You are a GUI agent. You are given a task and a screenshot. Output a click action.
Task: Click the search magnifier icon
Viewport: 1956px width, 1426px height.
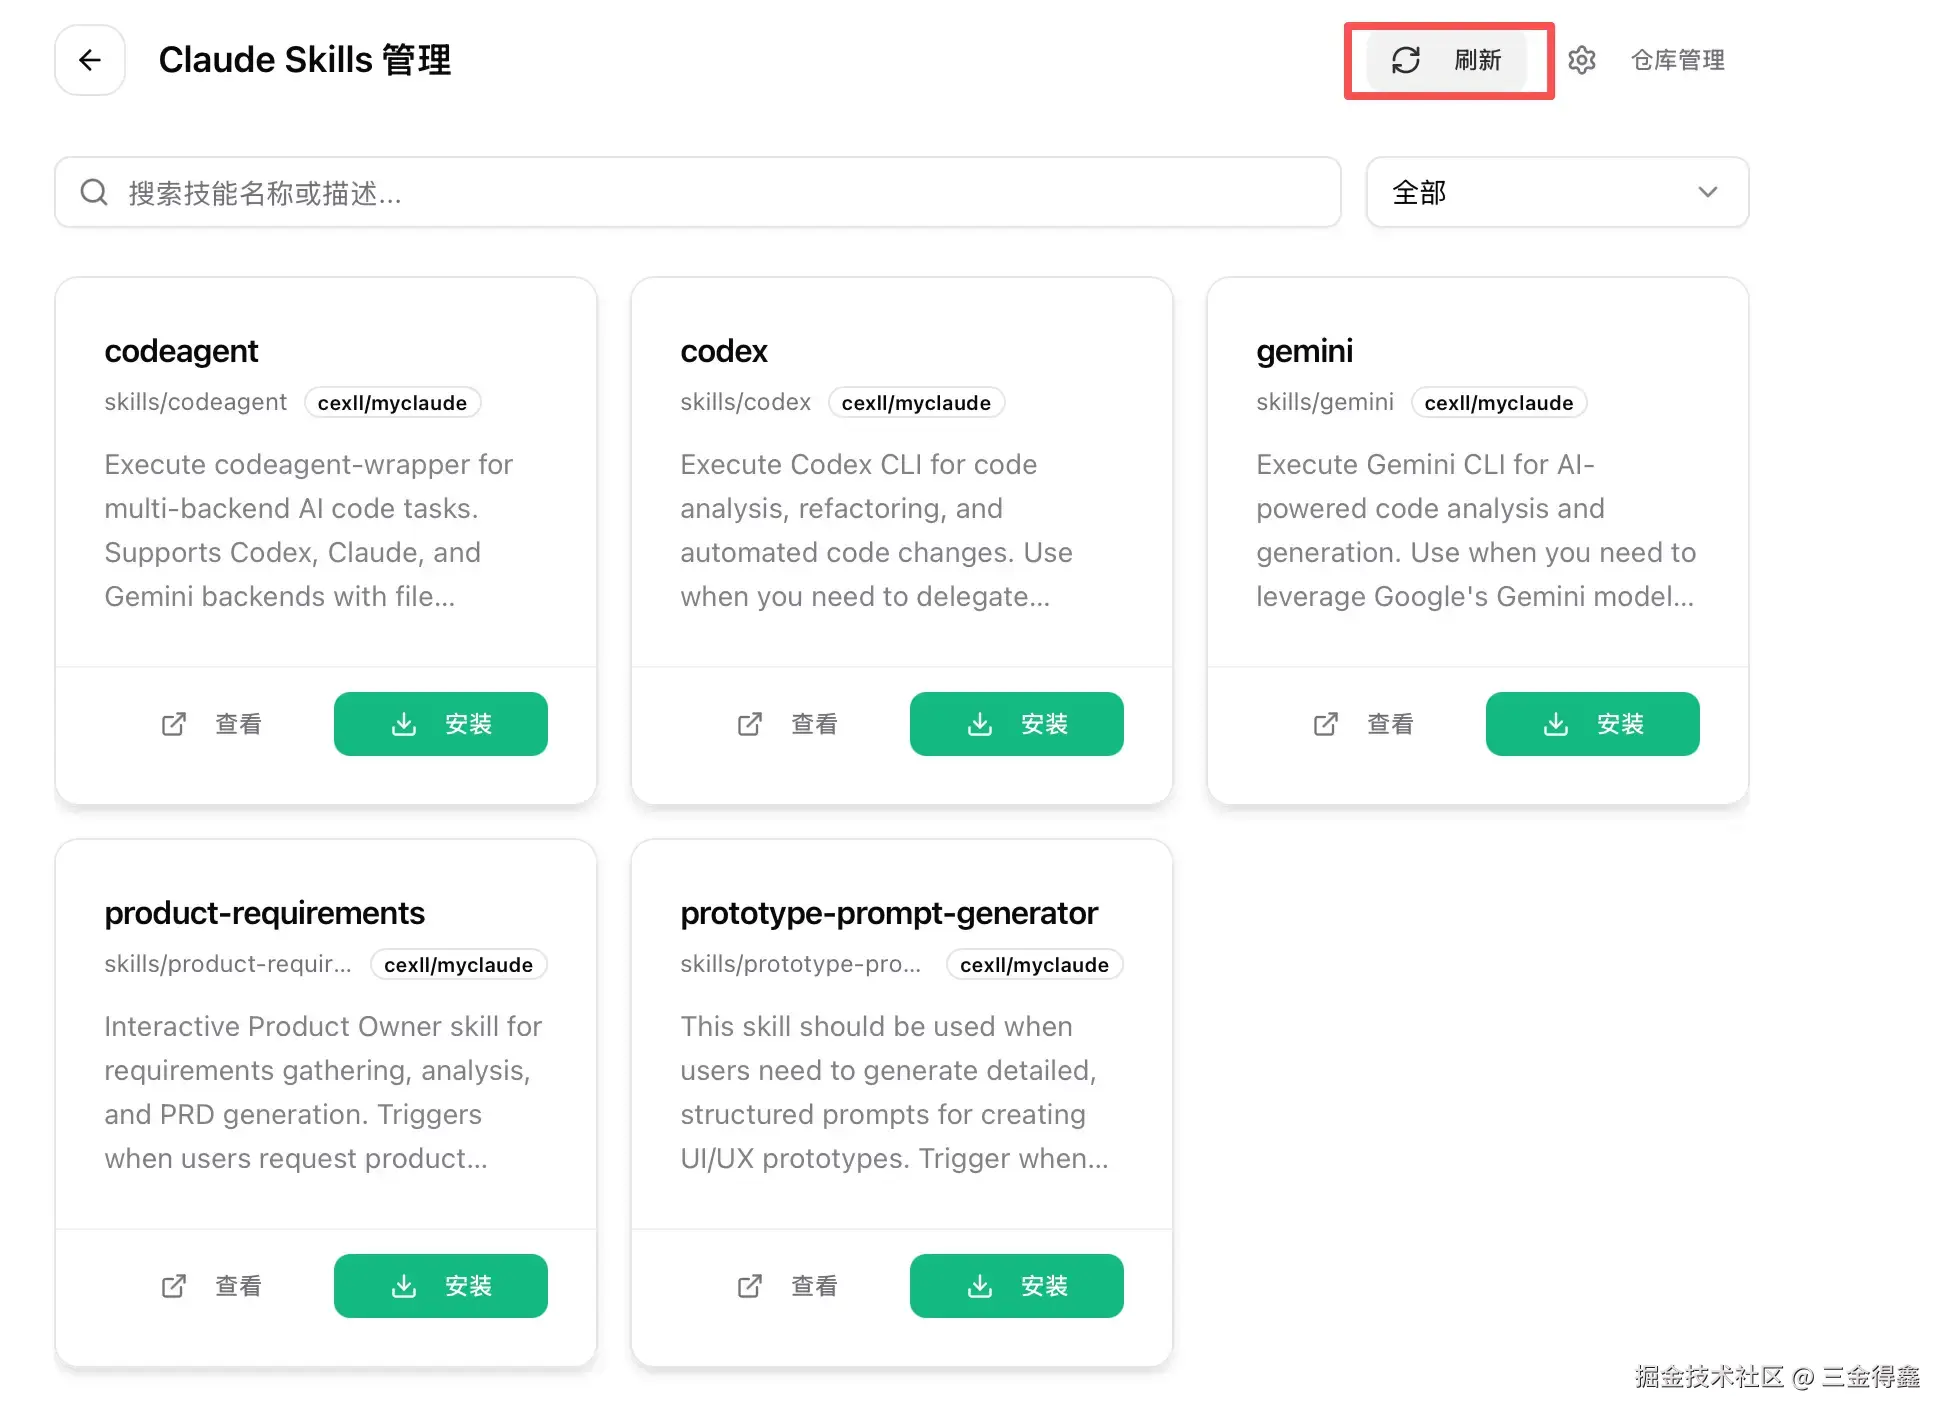tap(94, 192)
